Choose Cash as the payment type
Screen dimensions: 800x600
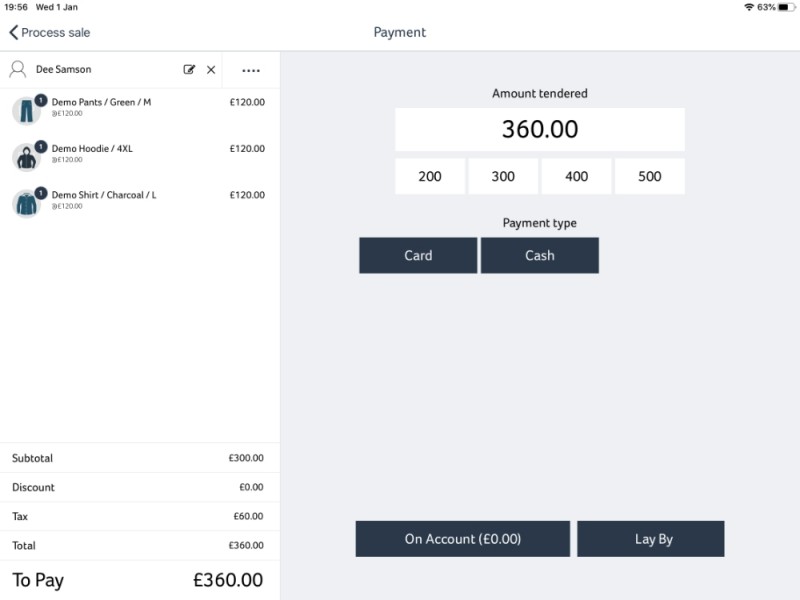[x=540, y=255]
